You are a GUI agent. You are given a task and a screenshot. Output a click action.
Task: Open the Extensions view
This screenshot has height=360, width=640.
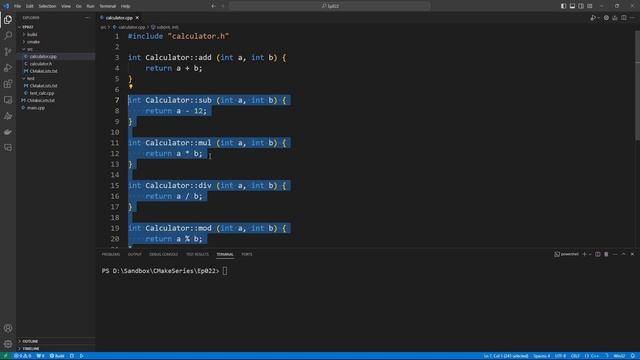click(x=8, y=84)
